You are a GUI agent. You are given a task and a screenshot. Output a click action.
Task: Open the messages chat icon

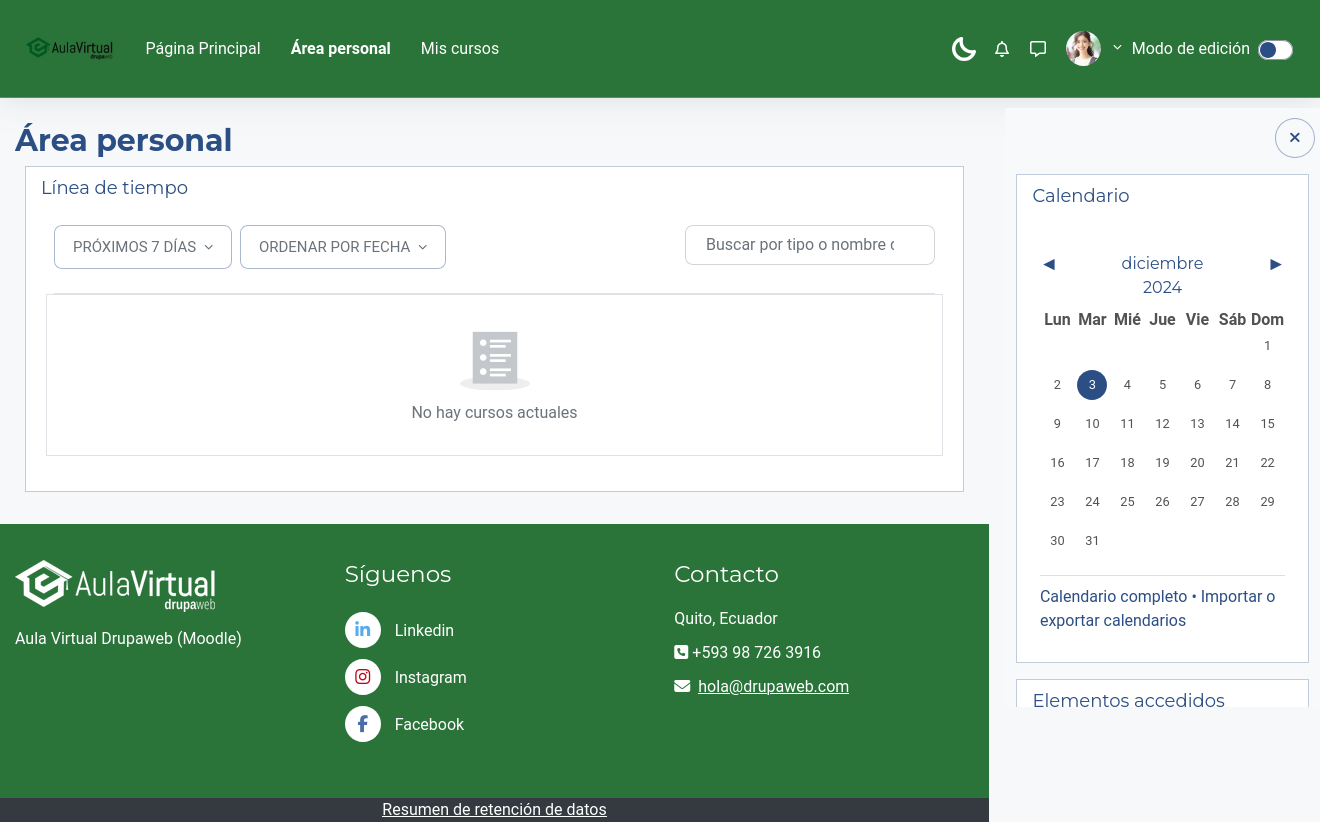[1038, 48]
